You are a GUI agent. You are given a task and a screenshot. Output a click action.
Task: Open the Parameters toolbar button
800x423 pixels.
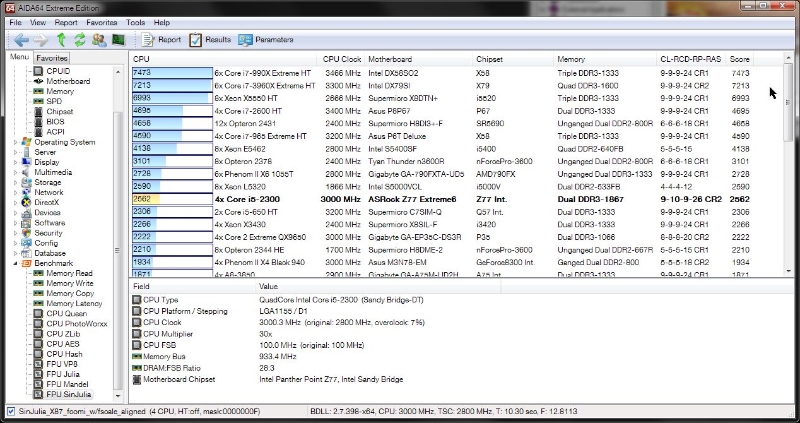(265, 40)
